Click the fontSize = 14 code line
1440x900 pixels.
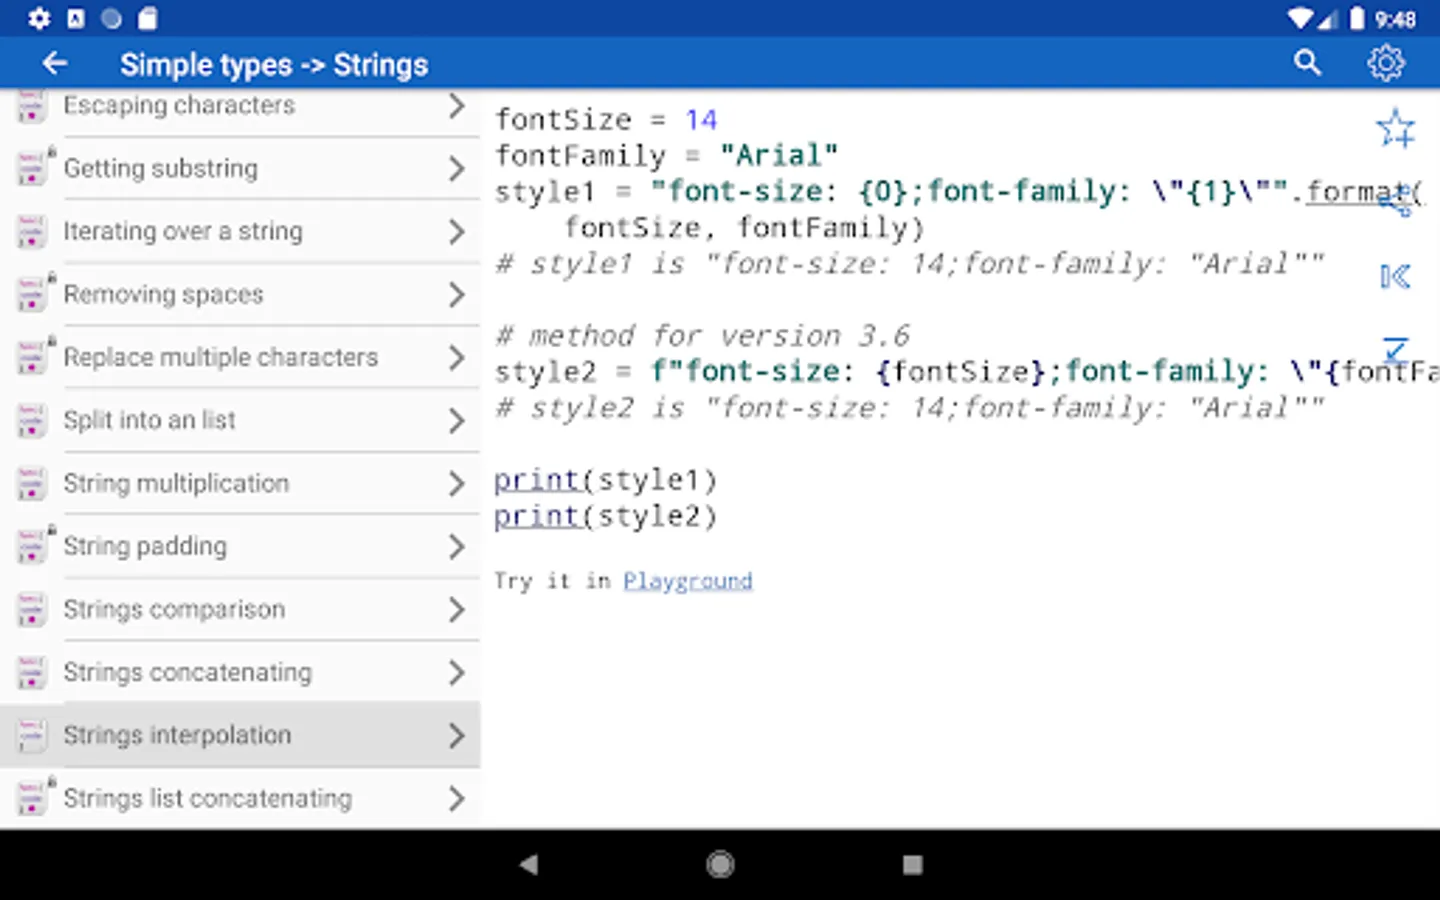(606, 119)
